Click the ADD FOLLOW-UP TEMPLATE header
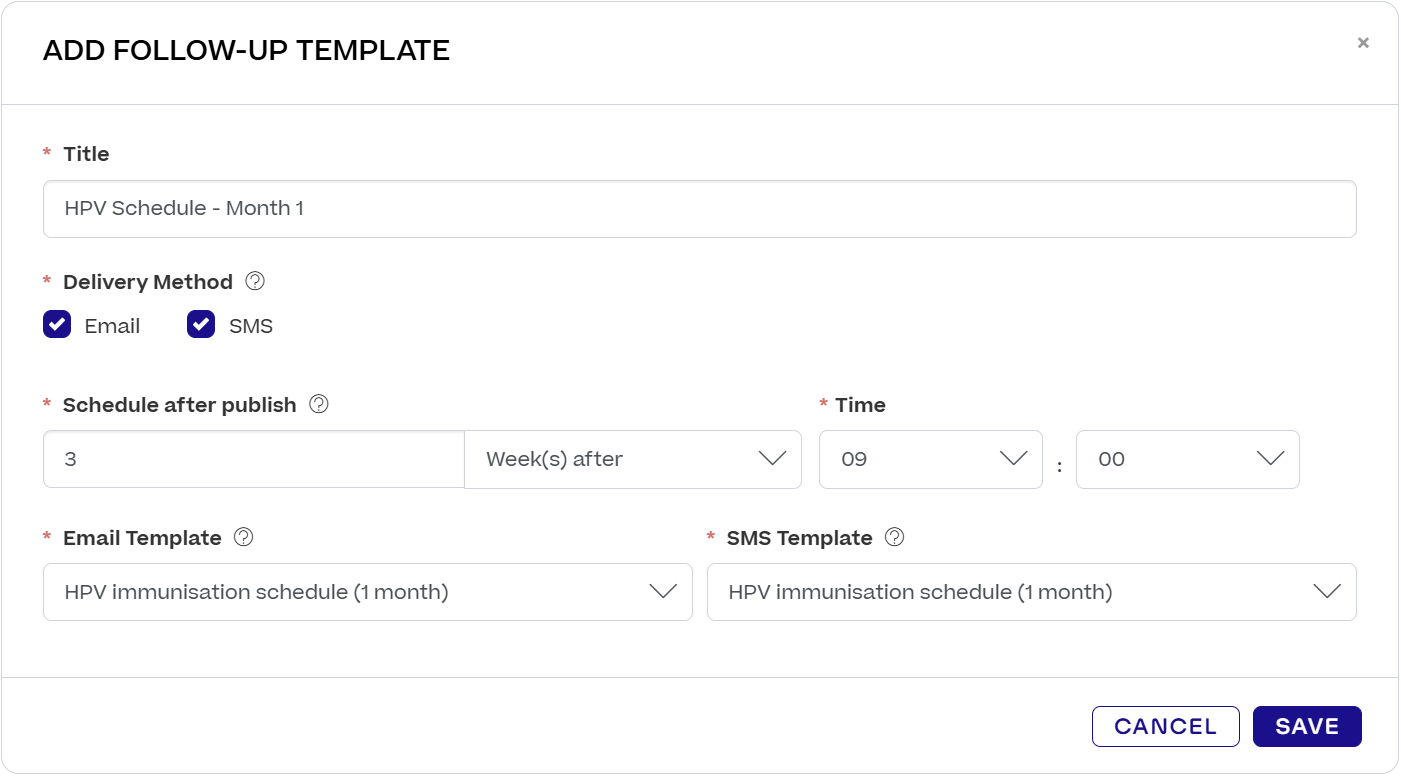This screenshot has width=1401, height=776. [245, 49]
